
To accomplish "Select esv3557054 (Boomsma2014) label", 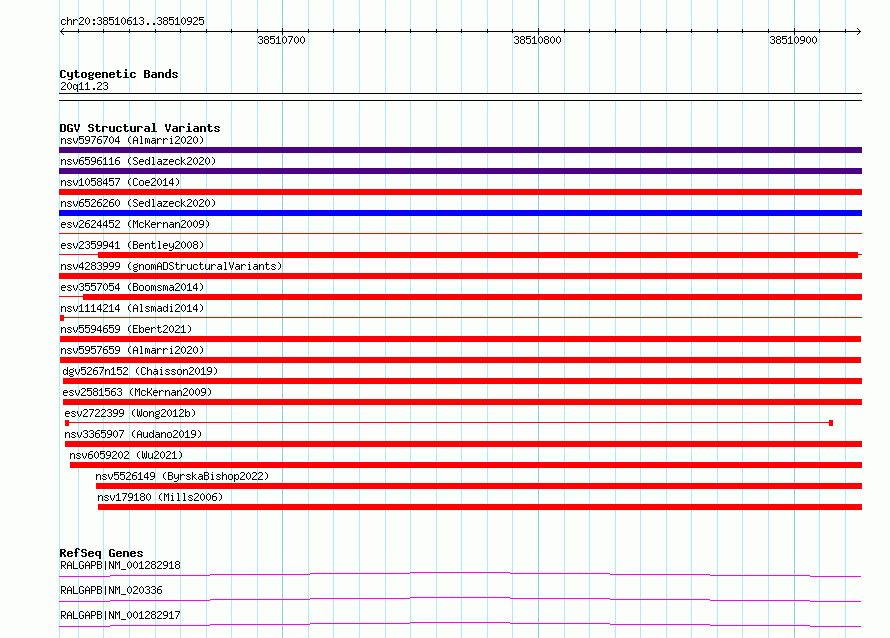I will pyautogui.click(x=132, y=287).
